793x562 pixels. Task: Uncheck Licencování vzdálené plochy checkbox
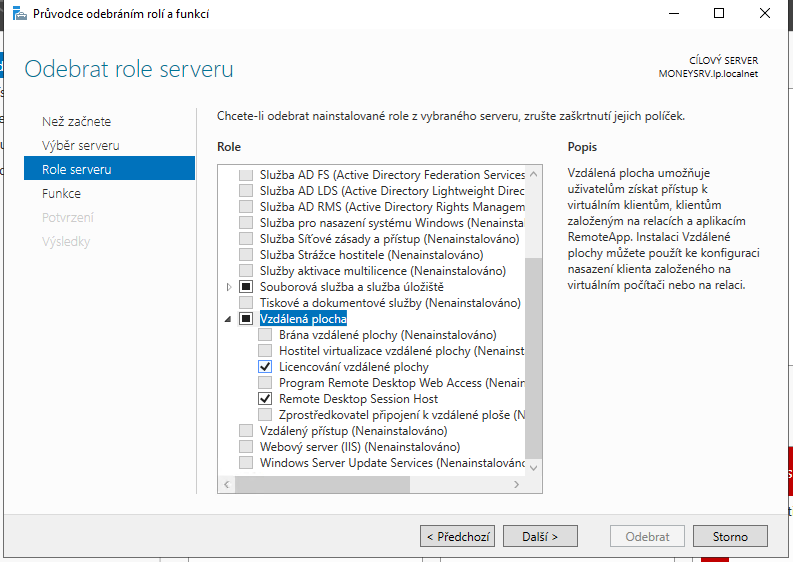coord(265,367)
